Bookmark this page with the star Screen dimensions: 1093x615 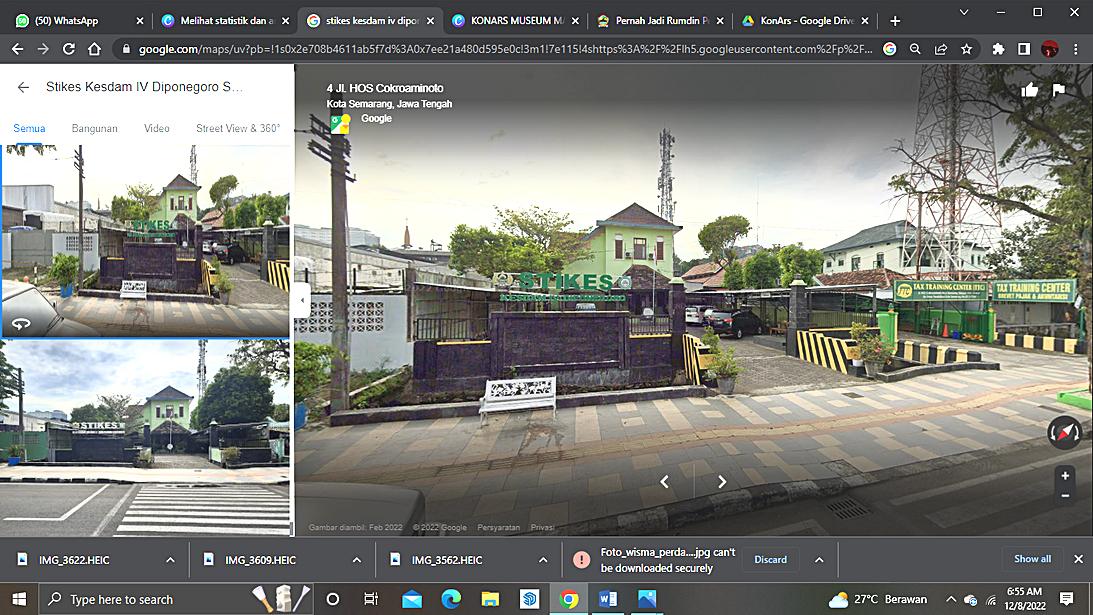pyautogui.click(x=966, y=49)
